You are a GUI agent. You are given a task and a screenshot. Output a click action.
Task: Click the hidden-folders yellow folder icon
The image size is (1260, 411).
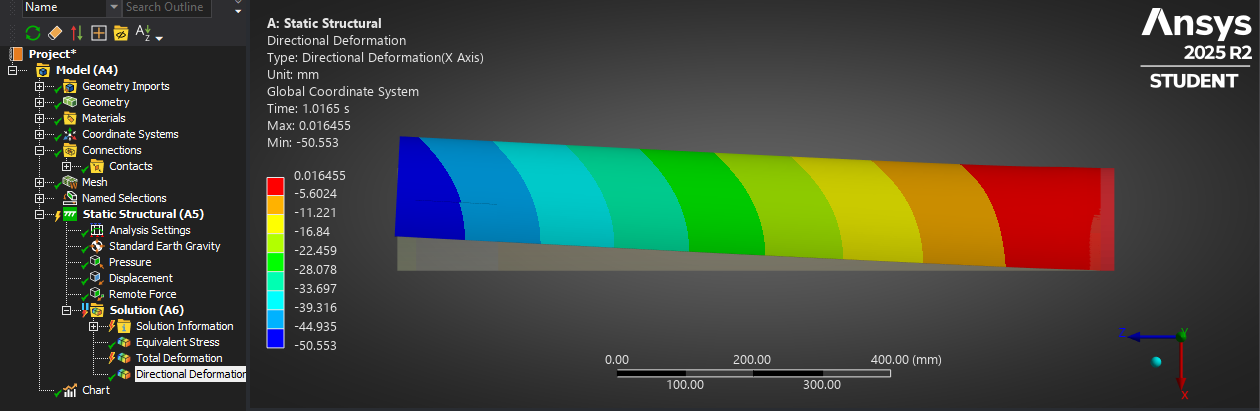pos(121,33)
